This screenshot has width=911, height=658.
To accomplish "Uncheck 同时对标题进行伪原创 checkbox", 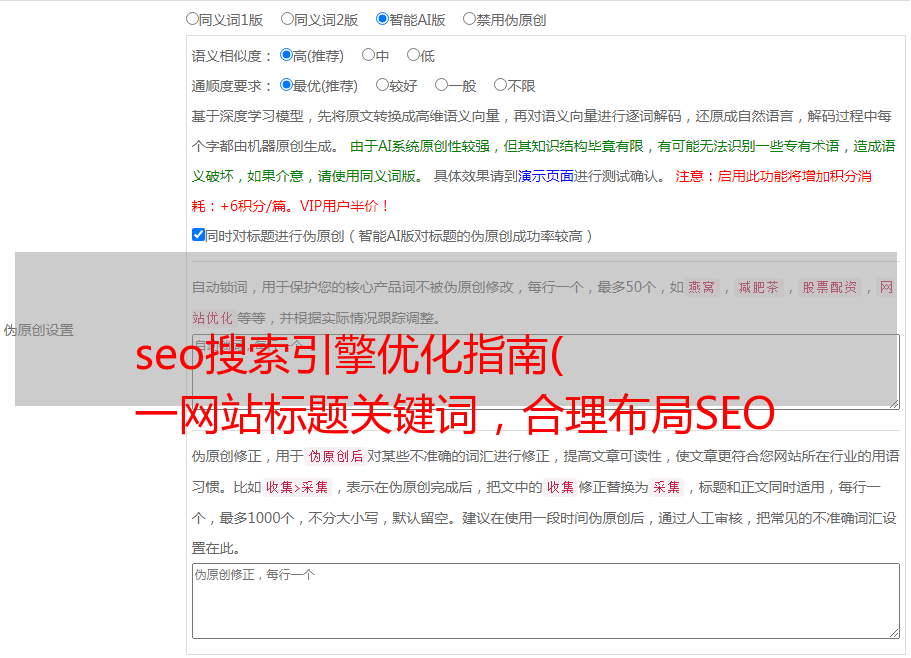I will tap(198, 235).
